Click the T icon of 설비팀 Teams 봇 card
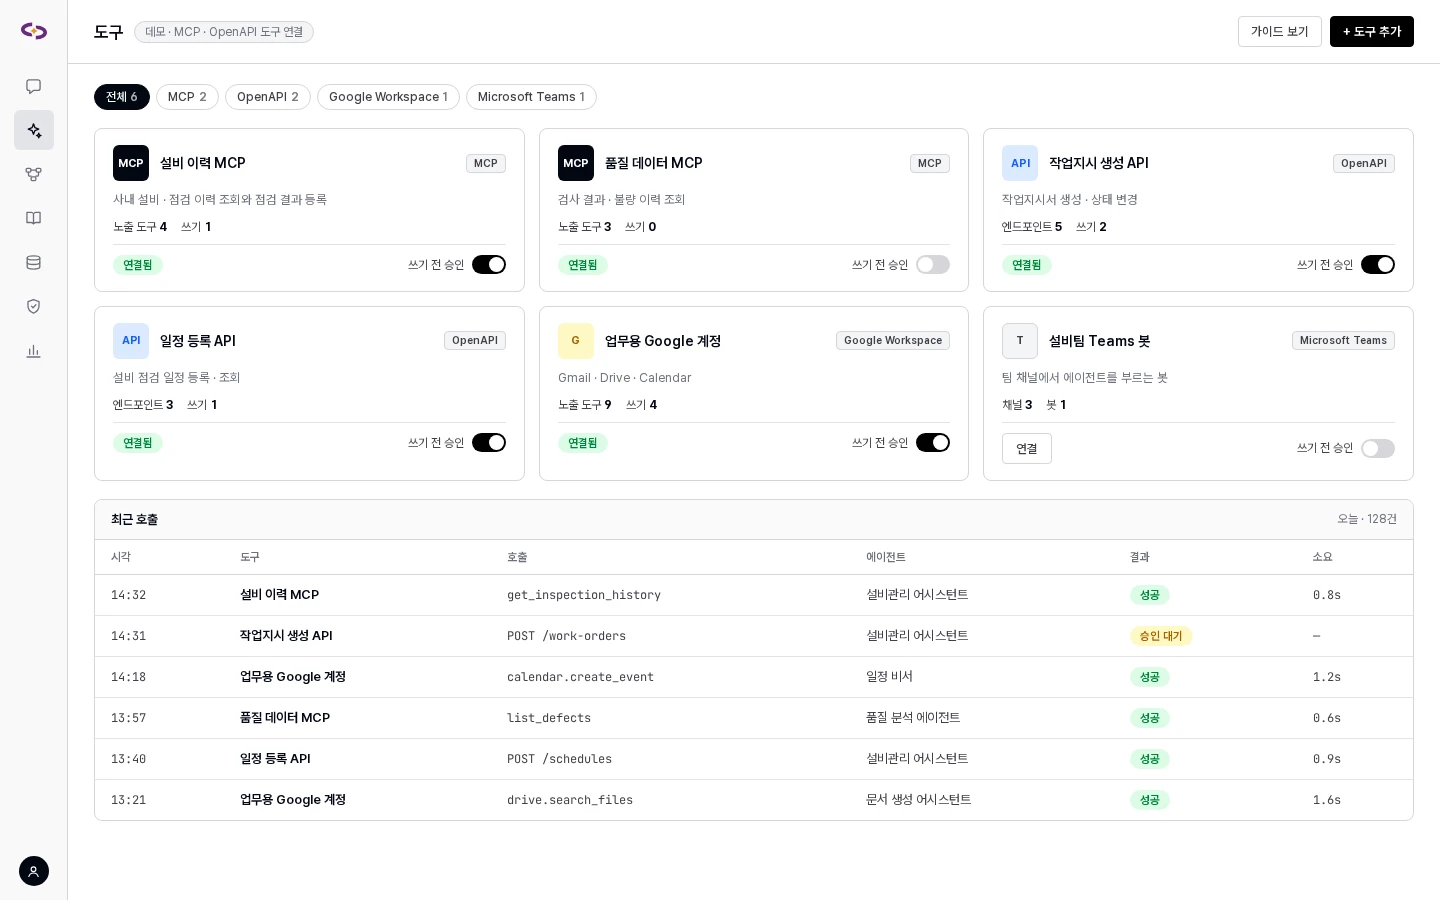Screen dimensions: 1440x900 click(1020, 341)
